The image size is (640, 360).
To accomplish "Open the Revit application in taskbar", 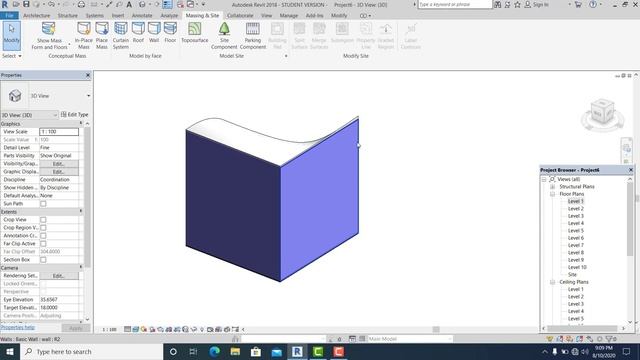I will click(x=297, y=351).
